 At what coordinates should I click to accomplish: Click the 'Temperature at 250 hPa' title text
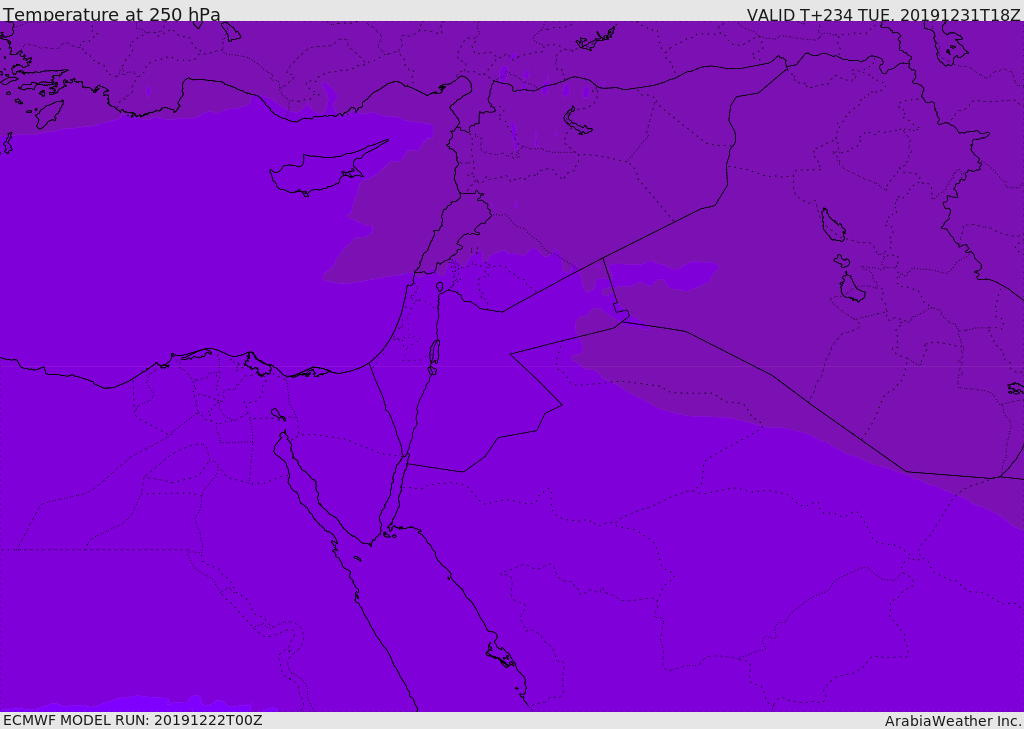(x=112, y=14)
